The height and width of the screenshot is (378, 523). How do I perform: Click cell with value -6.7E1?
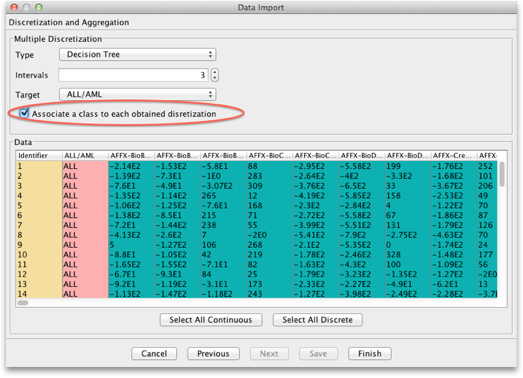131,274
